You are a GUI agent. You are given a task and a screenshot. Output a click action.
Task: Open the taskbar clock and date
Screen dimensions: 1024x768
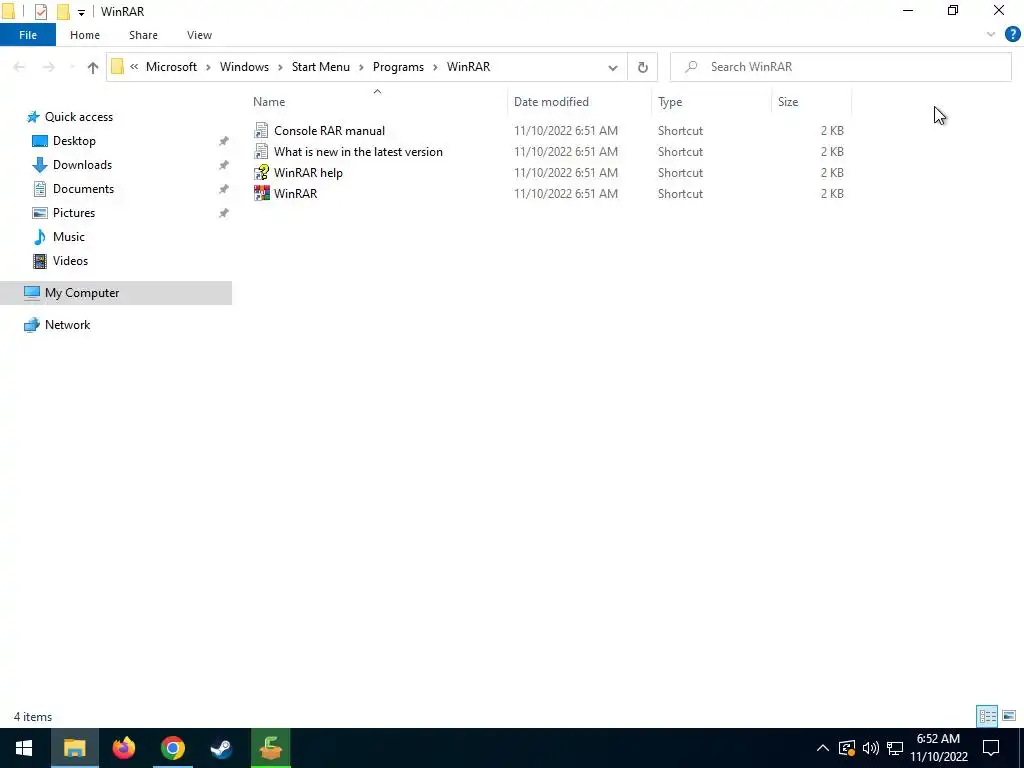pyautogui.click(x=938, y=748)
